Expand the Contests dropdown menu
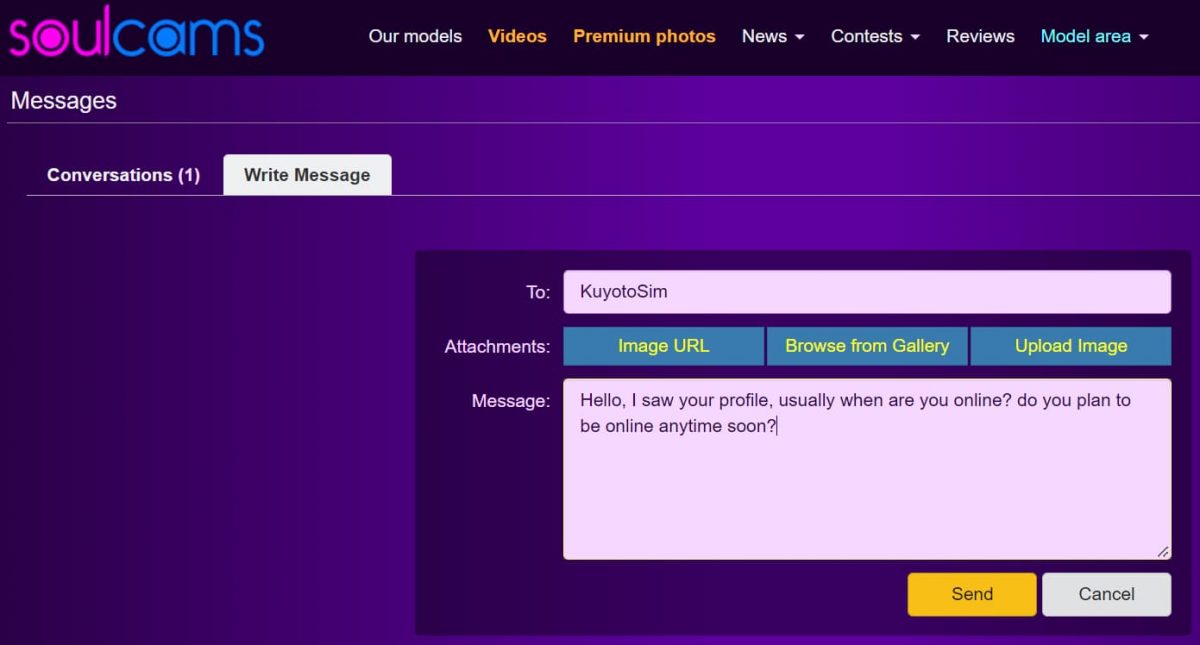 (875, 36)
